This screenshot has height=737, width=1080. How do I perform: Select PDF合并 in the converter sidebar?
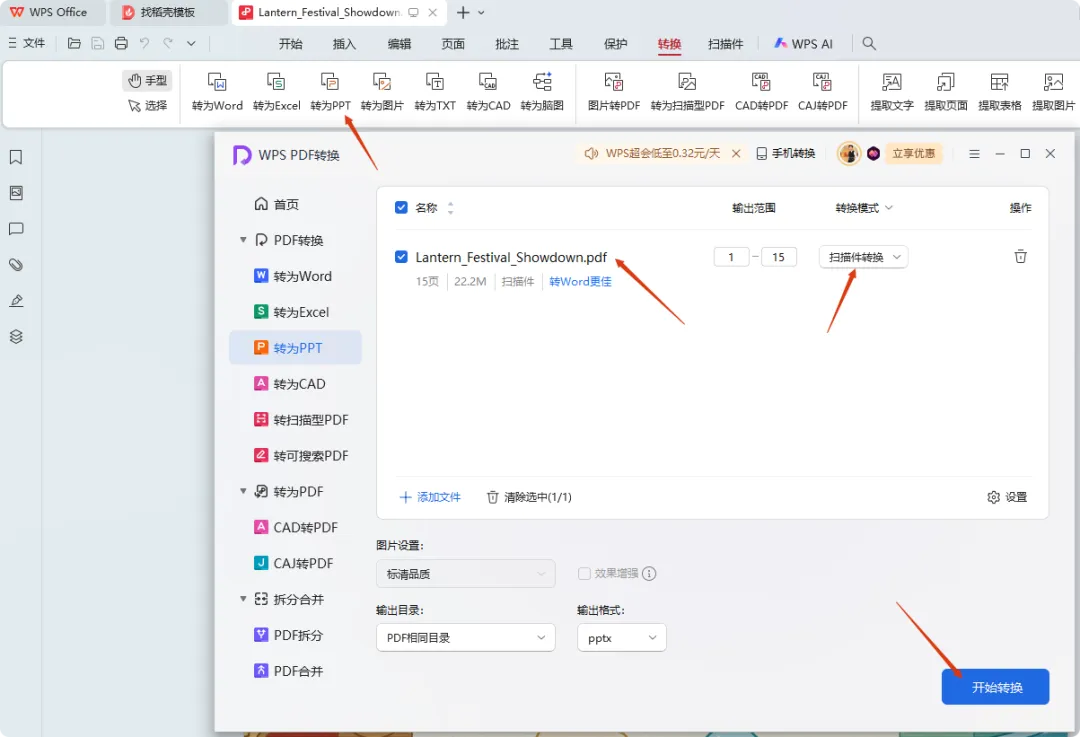coord(295,671)
